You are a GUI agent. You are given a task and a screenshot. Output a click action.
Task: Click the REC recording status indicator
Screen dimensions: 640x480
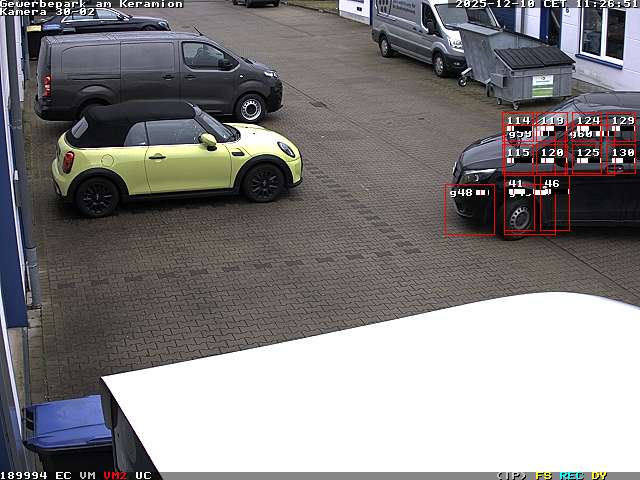coord(571,475)
